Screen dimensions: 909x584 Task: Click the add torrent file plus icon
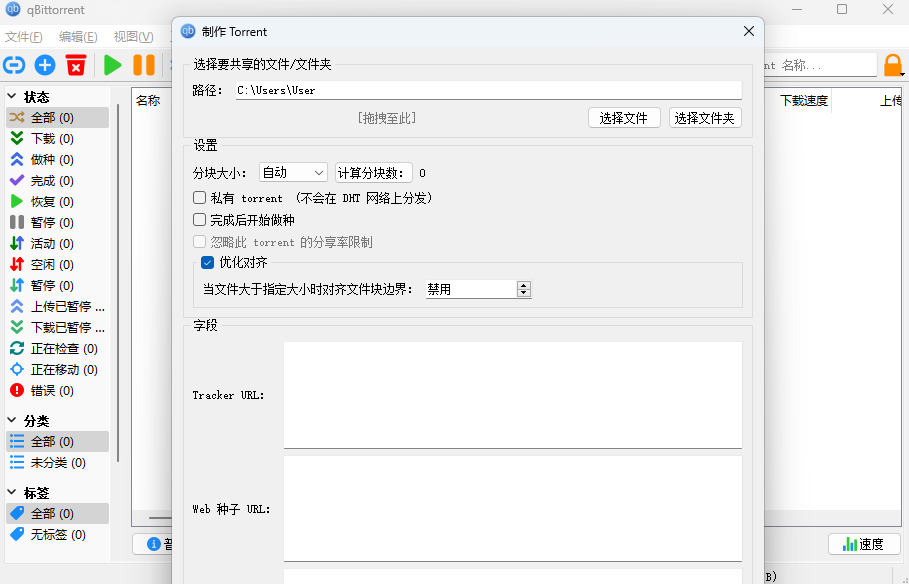(x=43, y=64)
